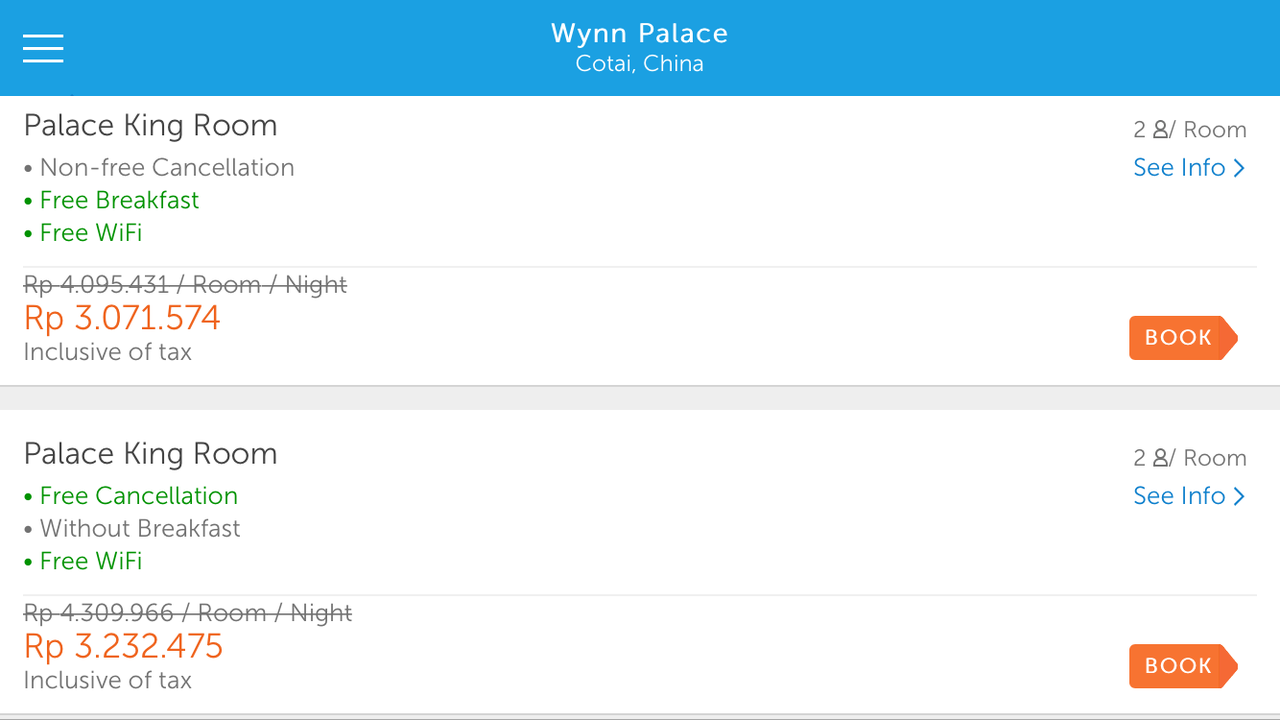Click the Rp 3.071.574 discounted price
Viewport: 1280px width, 720px height.
pos(122,318)
